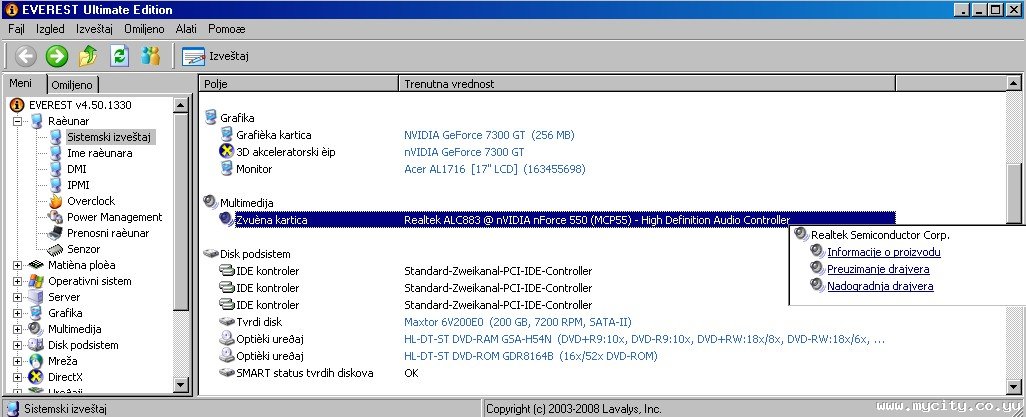
Task: Click the DirectX icon in tree
Action: [37, 377]
